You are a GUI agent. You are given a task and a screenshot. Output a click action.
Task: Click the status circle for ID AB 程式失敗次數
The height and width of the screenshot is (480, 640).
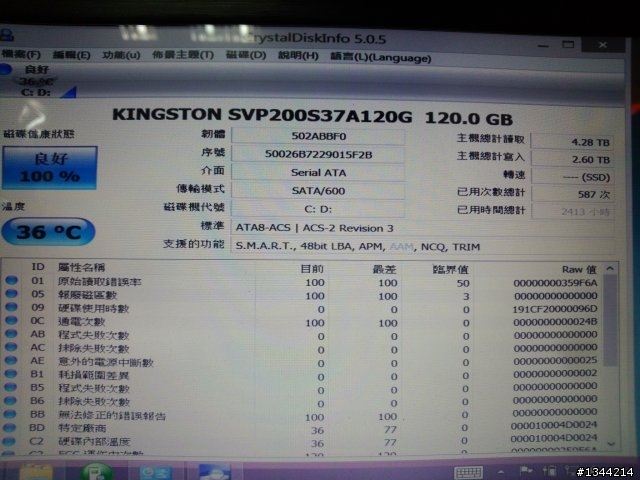pos(11,333)
